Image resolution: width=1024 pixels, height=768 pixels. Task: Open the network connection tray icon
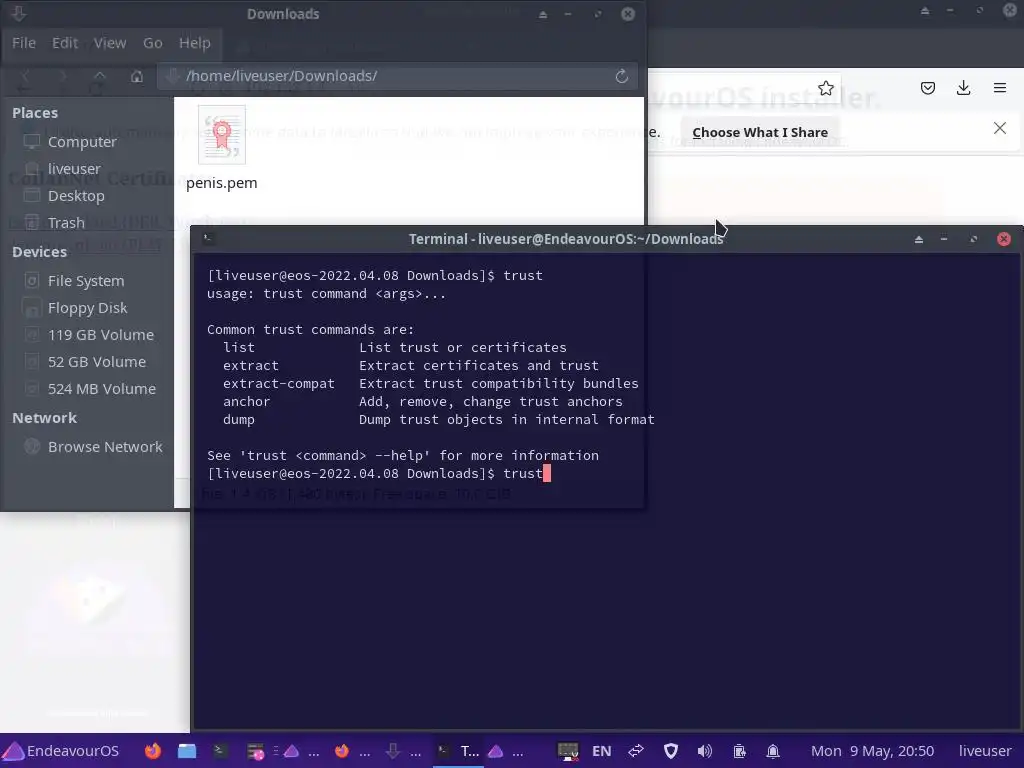636,752
